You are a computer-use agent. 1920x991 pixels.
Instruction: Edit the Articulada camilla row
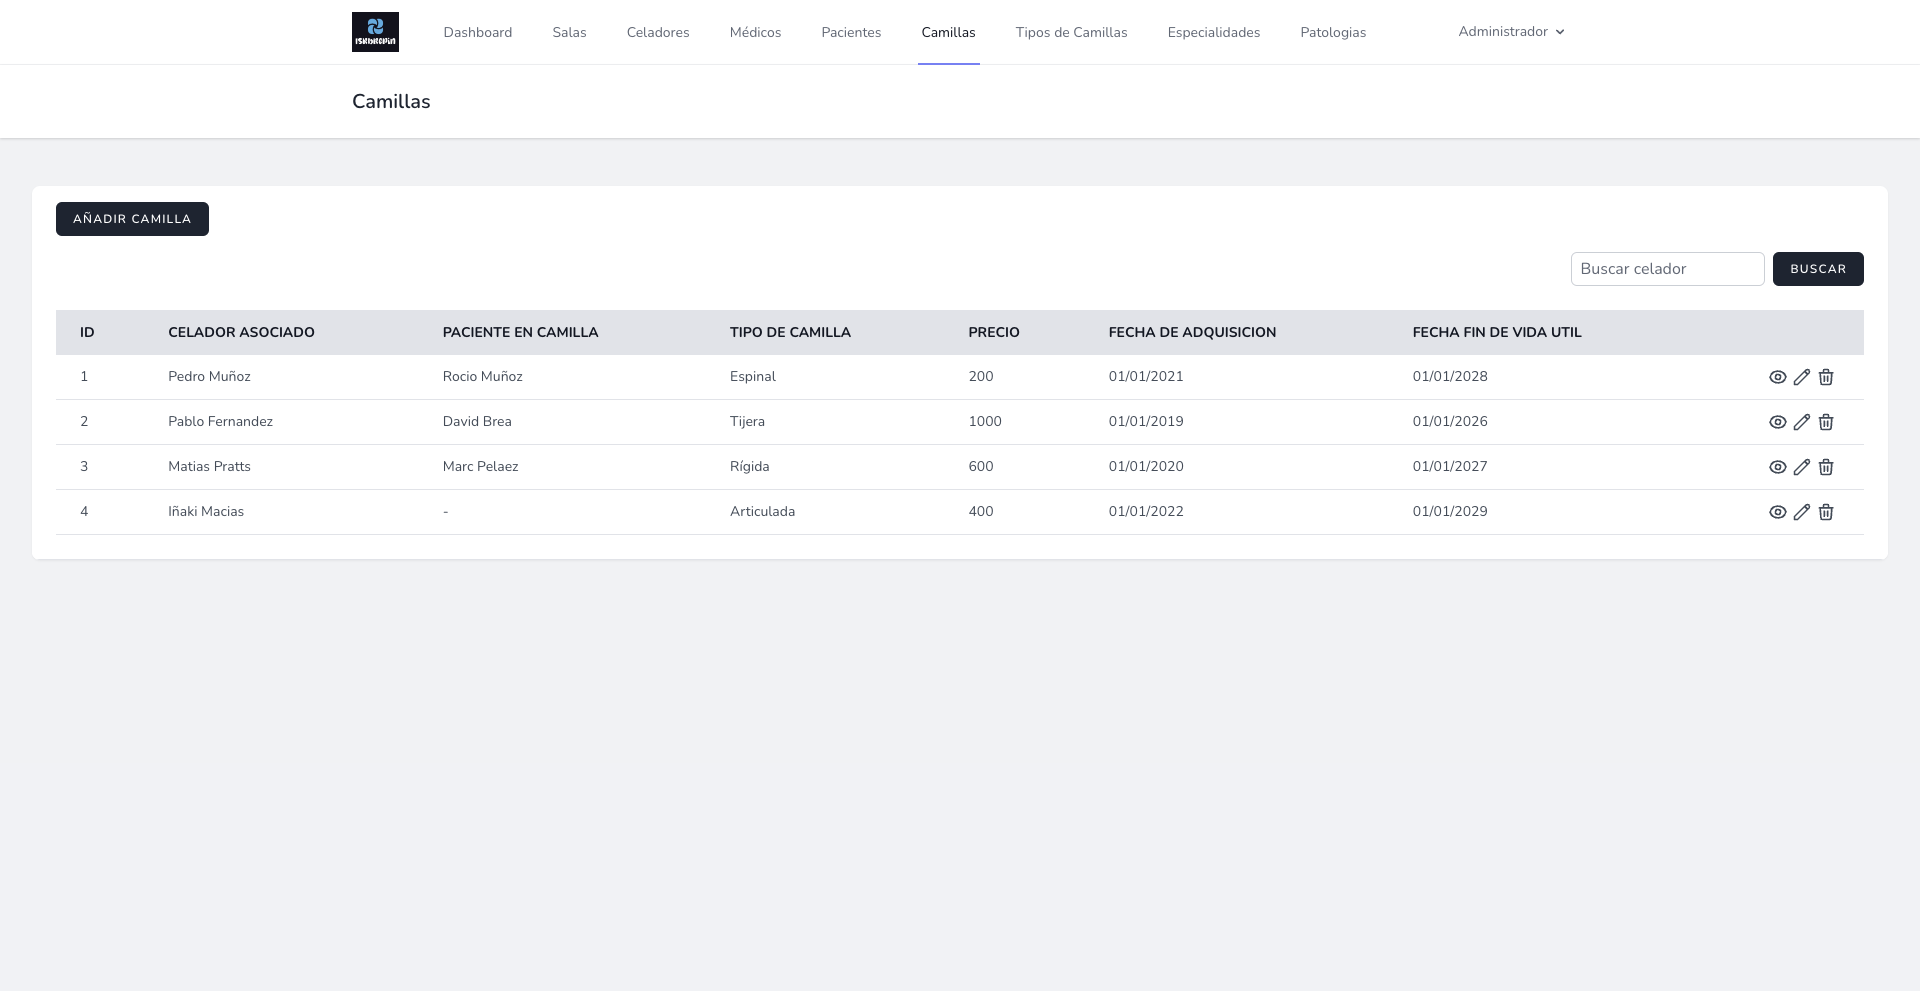coord(1801,512)
